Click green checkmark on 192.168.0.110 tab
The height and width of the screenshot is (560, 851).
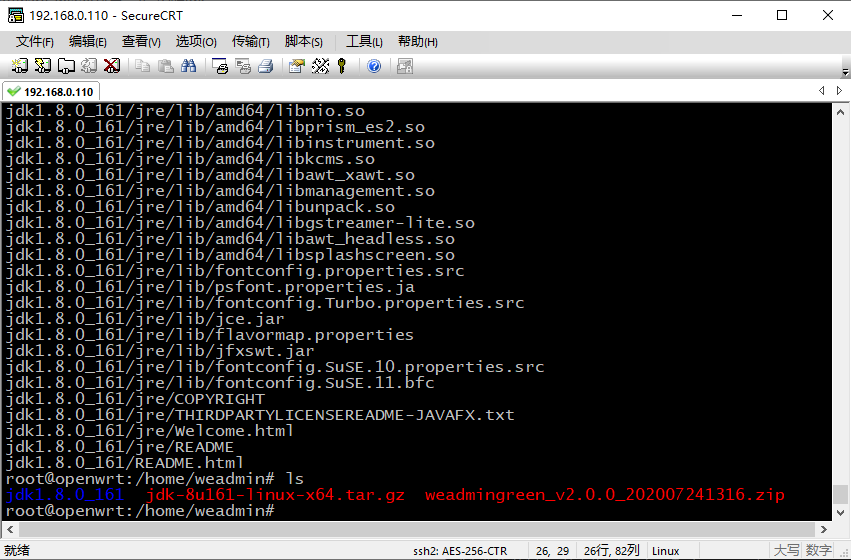[x=14, y=92]
